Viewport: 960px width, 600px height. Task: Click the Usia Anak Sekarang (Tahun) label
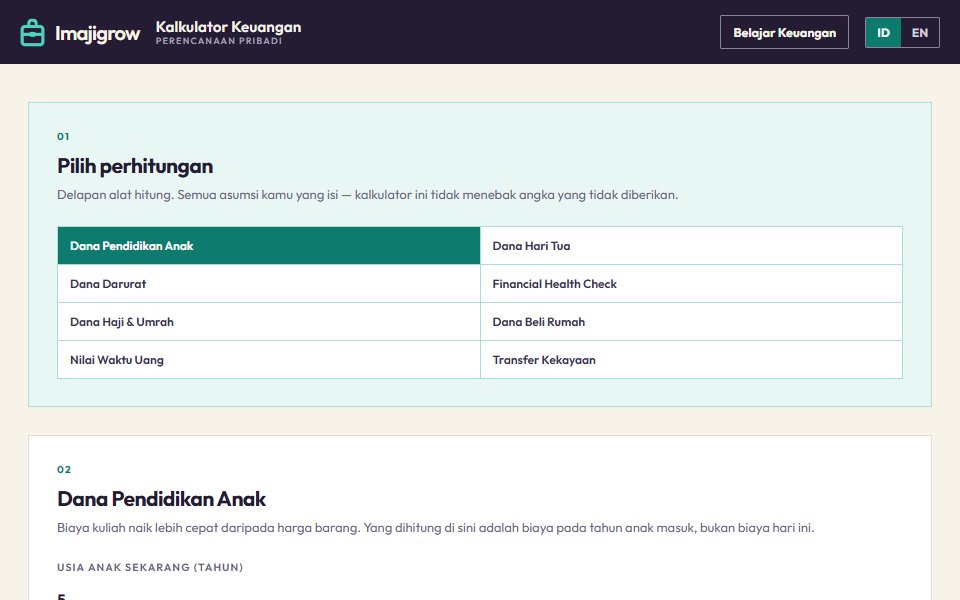pos(150,567)
